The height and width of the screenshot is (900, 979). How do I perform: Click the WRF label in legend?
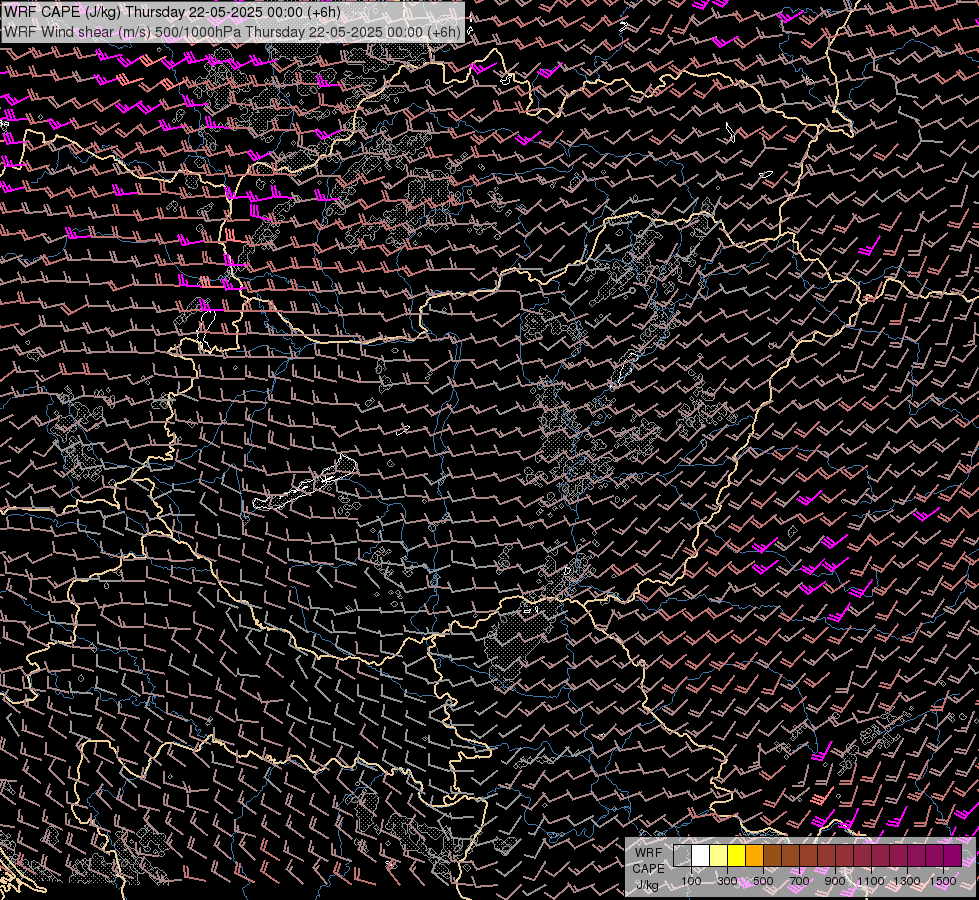coord(648,853)
